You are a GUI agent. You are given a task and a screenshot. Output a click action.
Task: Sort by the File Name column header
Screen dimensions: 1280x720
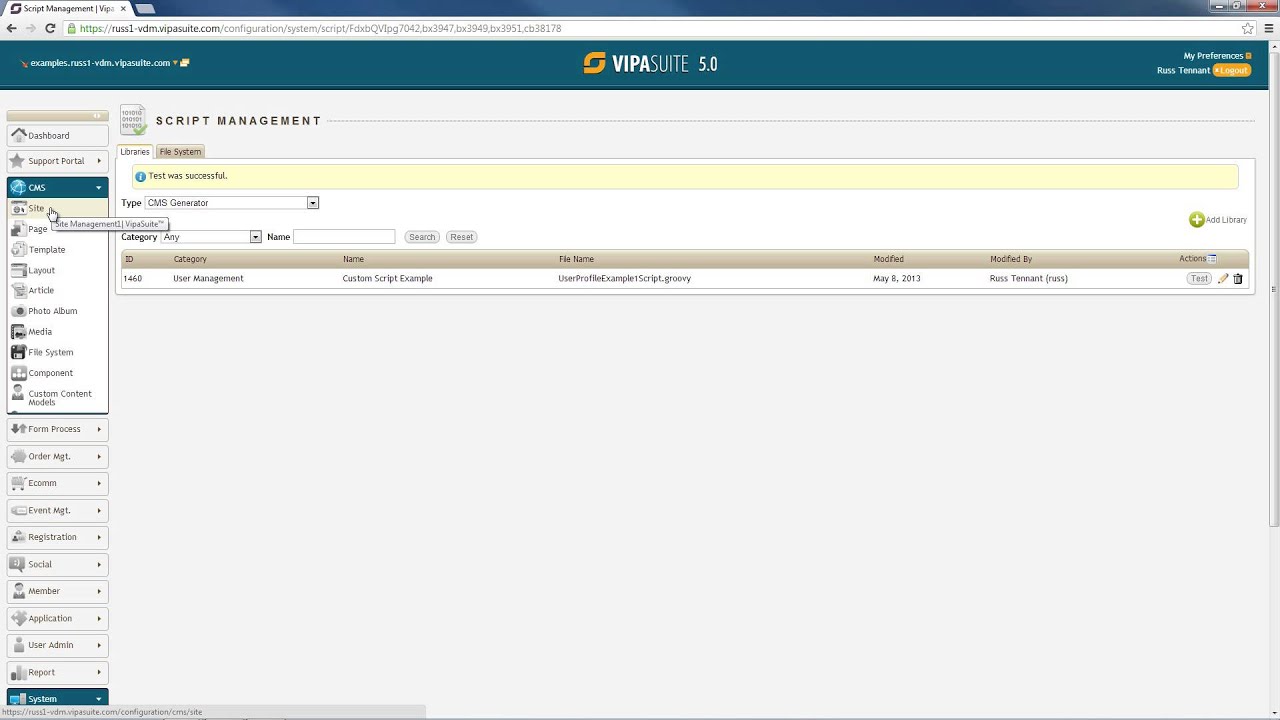576,259
